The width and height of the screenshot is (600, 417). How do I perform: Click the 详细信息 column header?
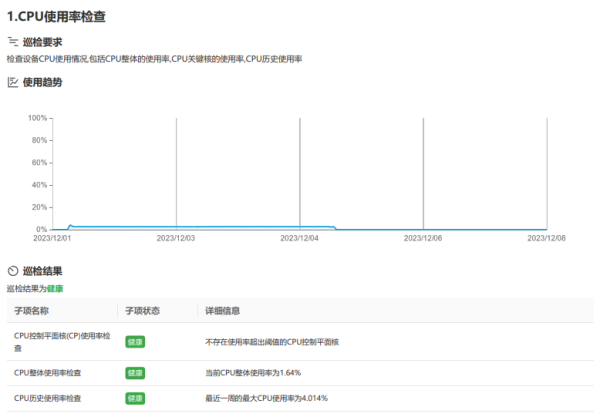pos(222,310)
